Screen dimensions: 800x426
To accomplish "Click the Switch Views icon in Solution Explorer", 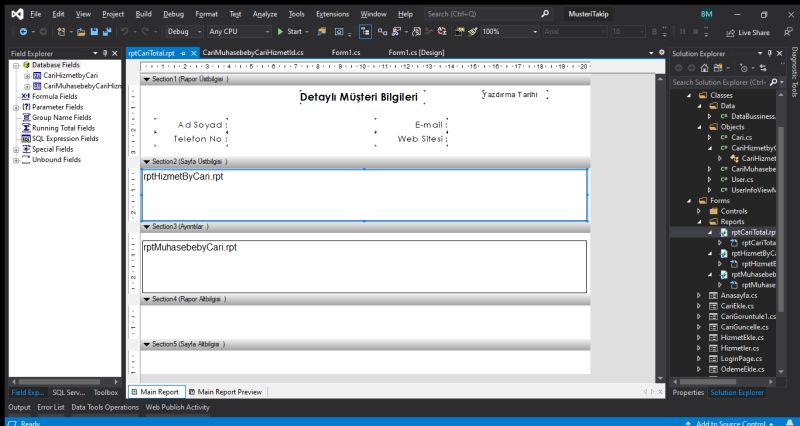I will [x=718, y=68].
